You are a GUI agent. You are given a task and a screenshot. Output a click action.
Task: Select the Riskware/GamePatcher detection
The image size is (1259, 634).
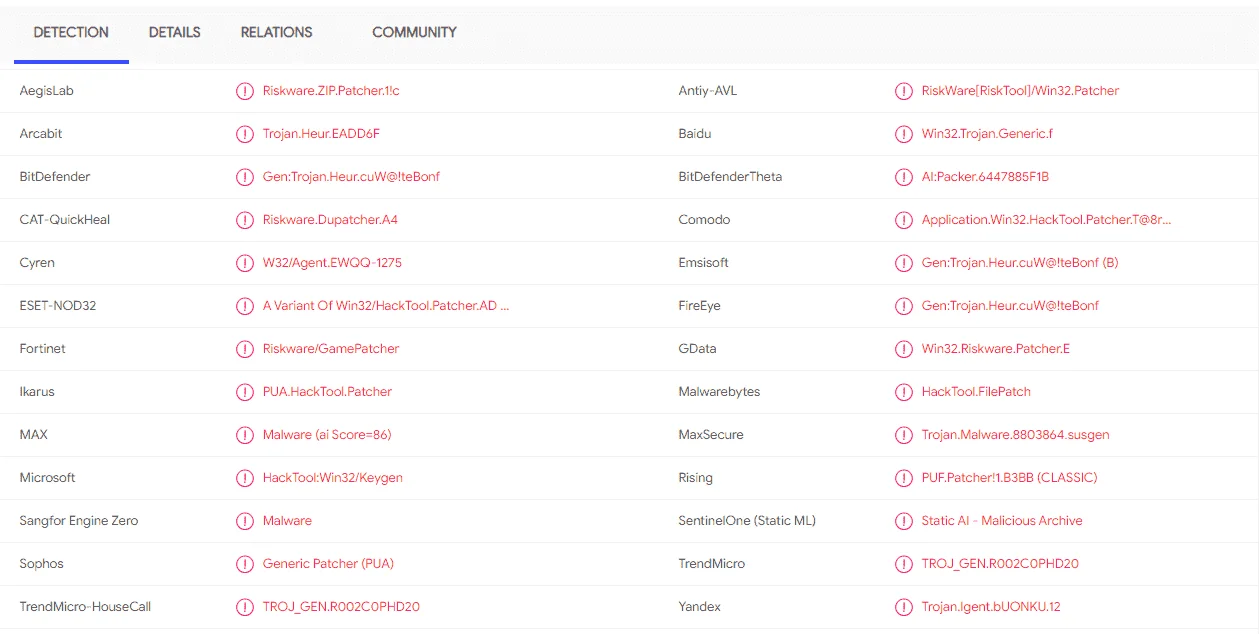[x=331, y=349]
